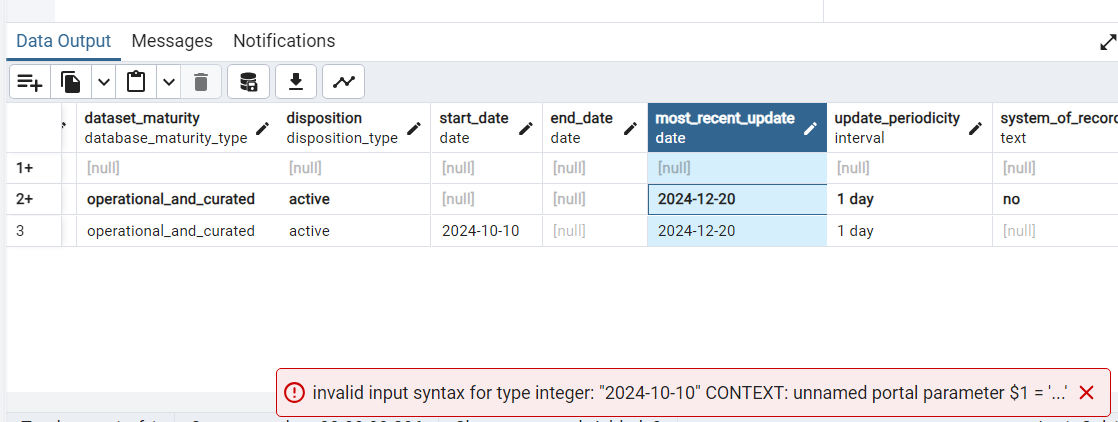
Task: Click the pencil icon on dataset_maturity column
Action: [x=262, y=128]
